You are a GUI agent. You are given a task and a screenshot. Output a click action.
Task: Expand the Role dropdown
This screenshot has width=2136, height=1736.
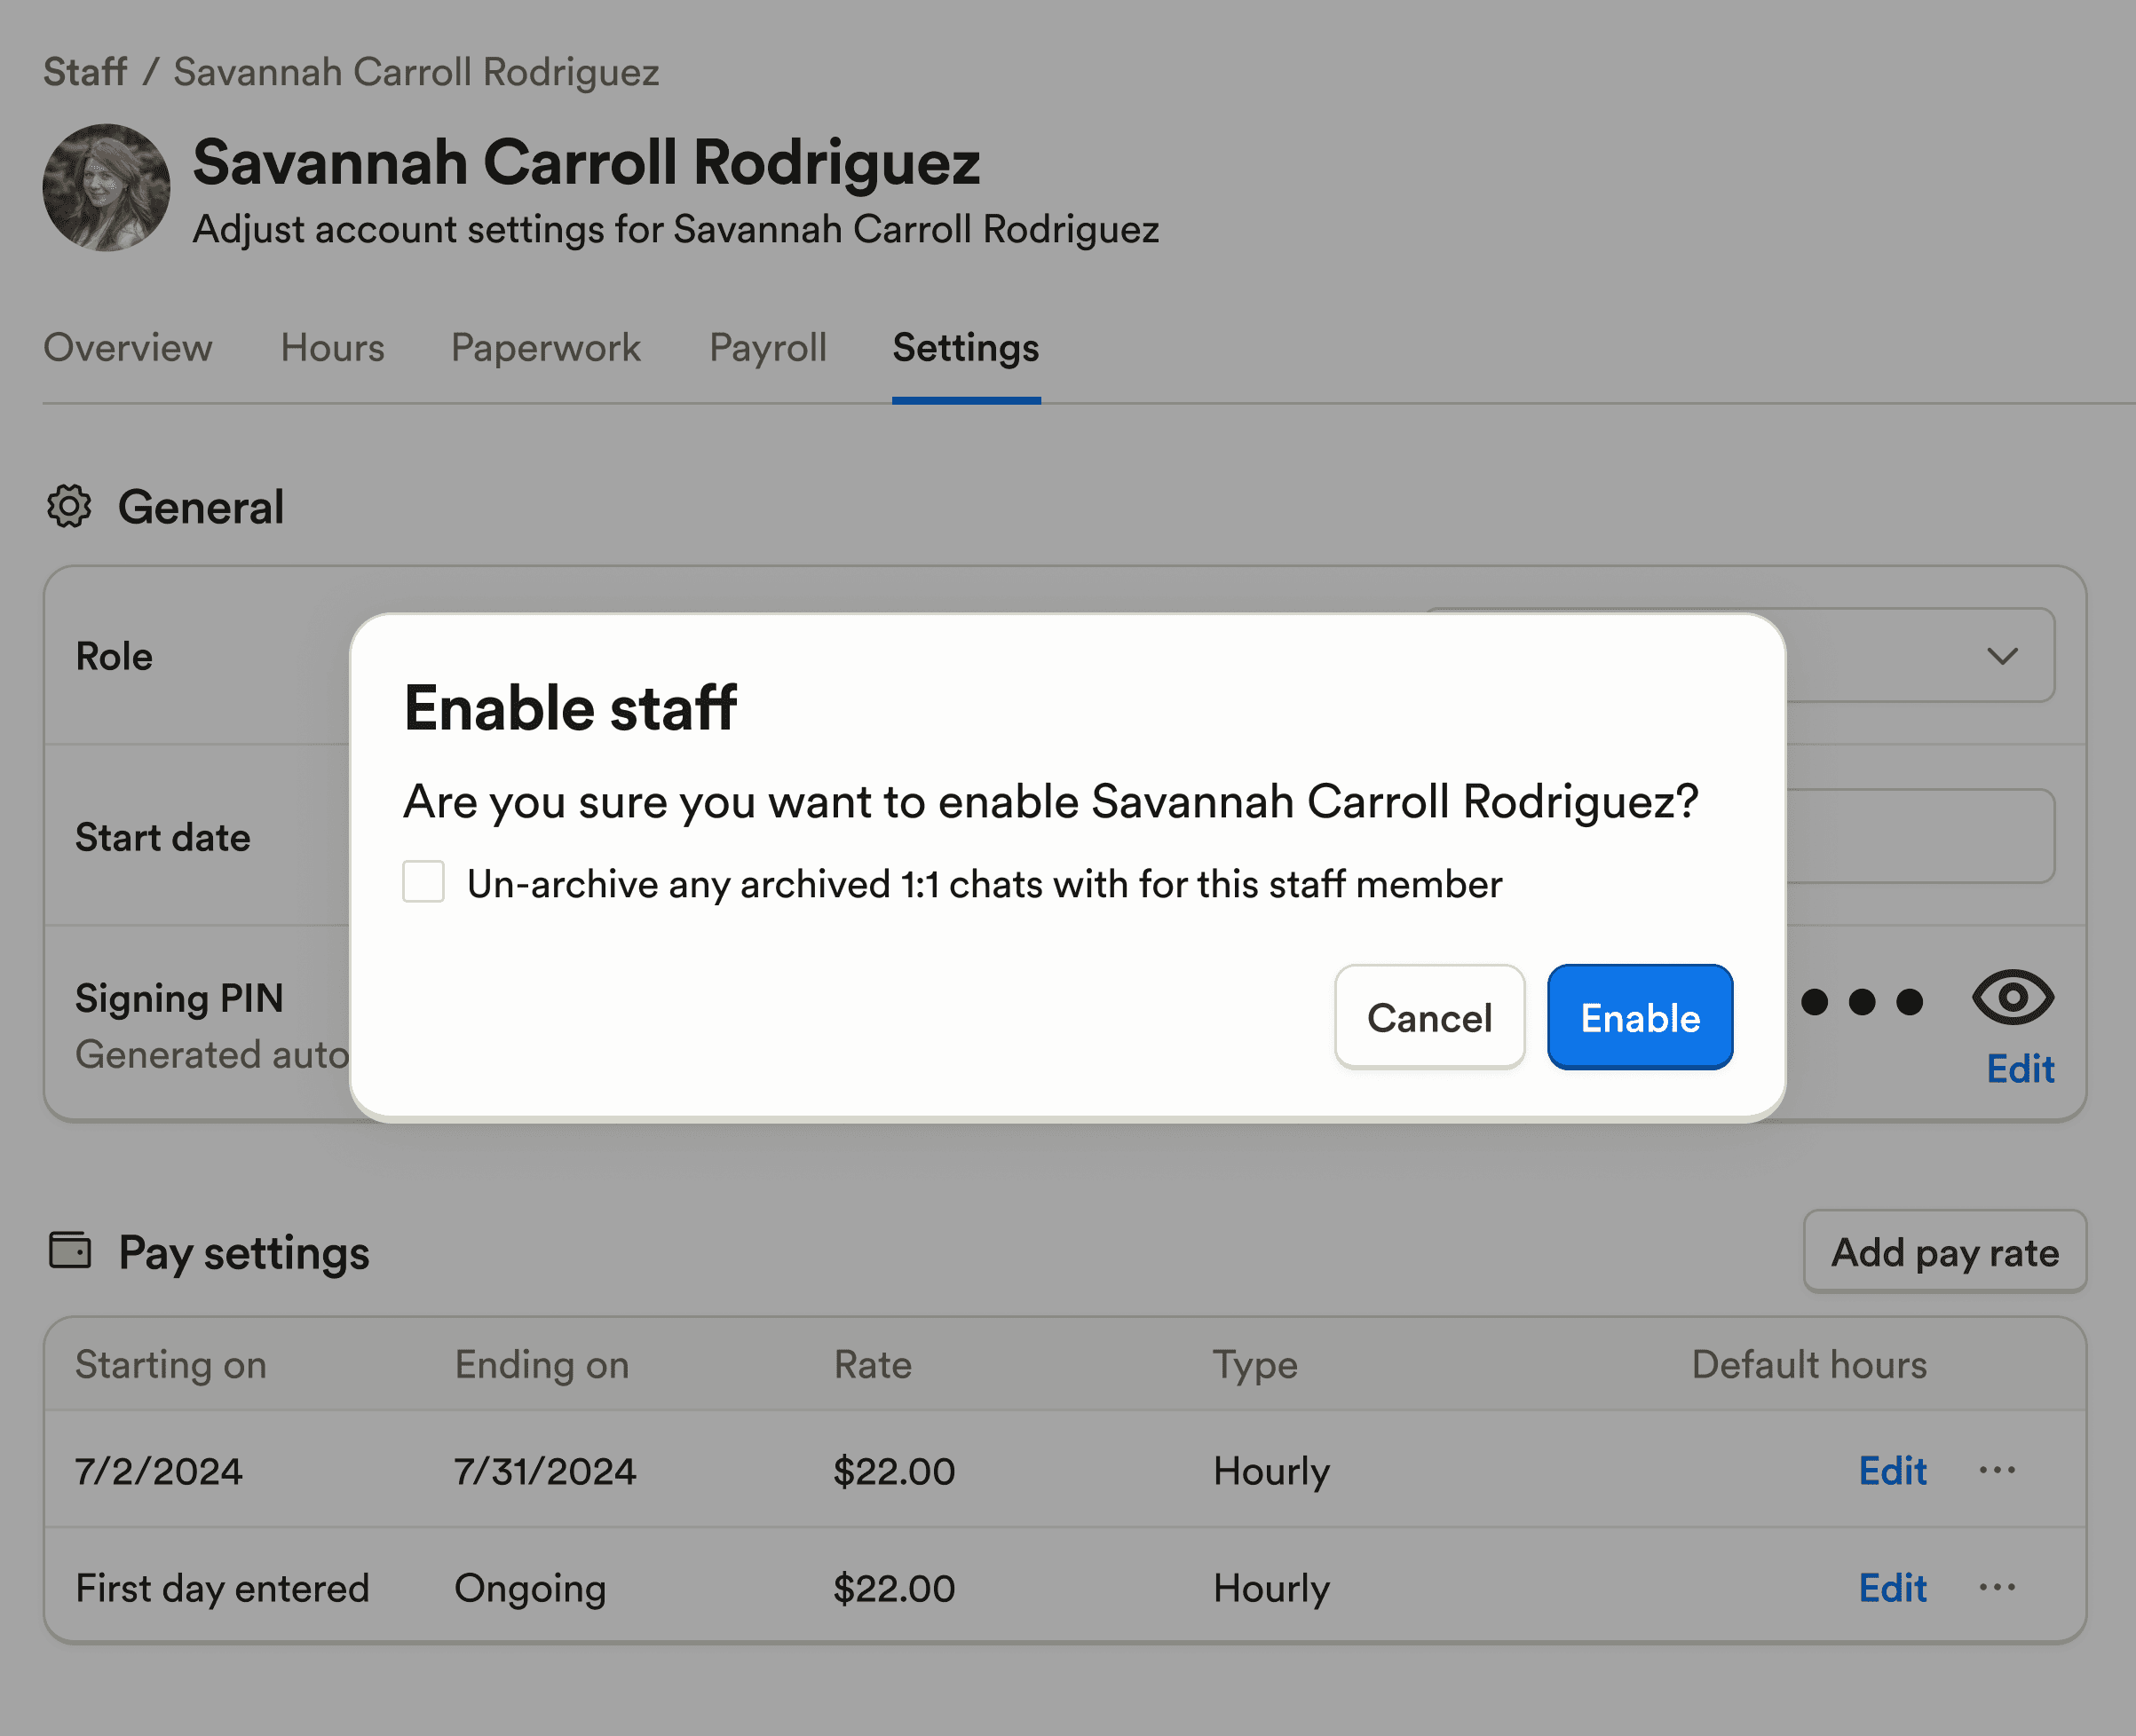coord(2001,656)
